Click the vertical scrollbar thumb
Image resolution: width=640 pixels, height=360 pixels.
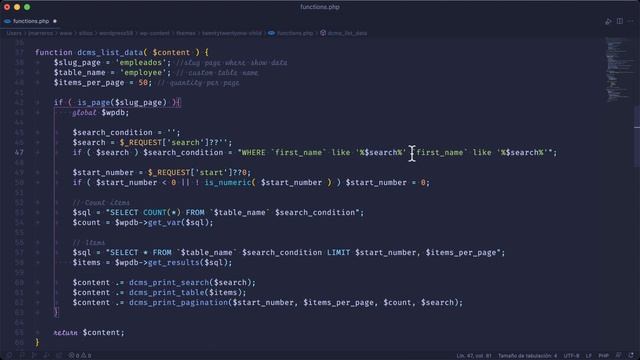tap(637, 137)
